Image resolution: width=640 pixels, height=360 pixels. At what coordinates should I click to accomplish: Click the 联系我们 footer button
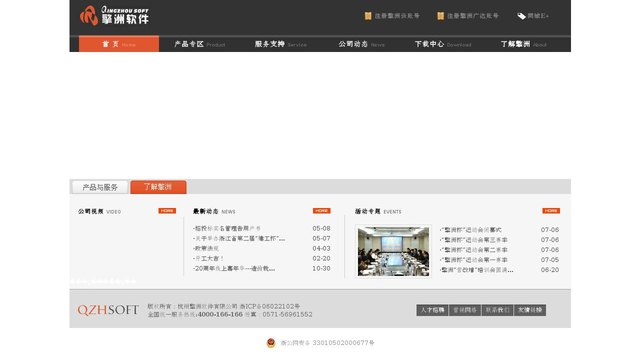point(497,310)
